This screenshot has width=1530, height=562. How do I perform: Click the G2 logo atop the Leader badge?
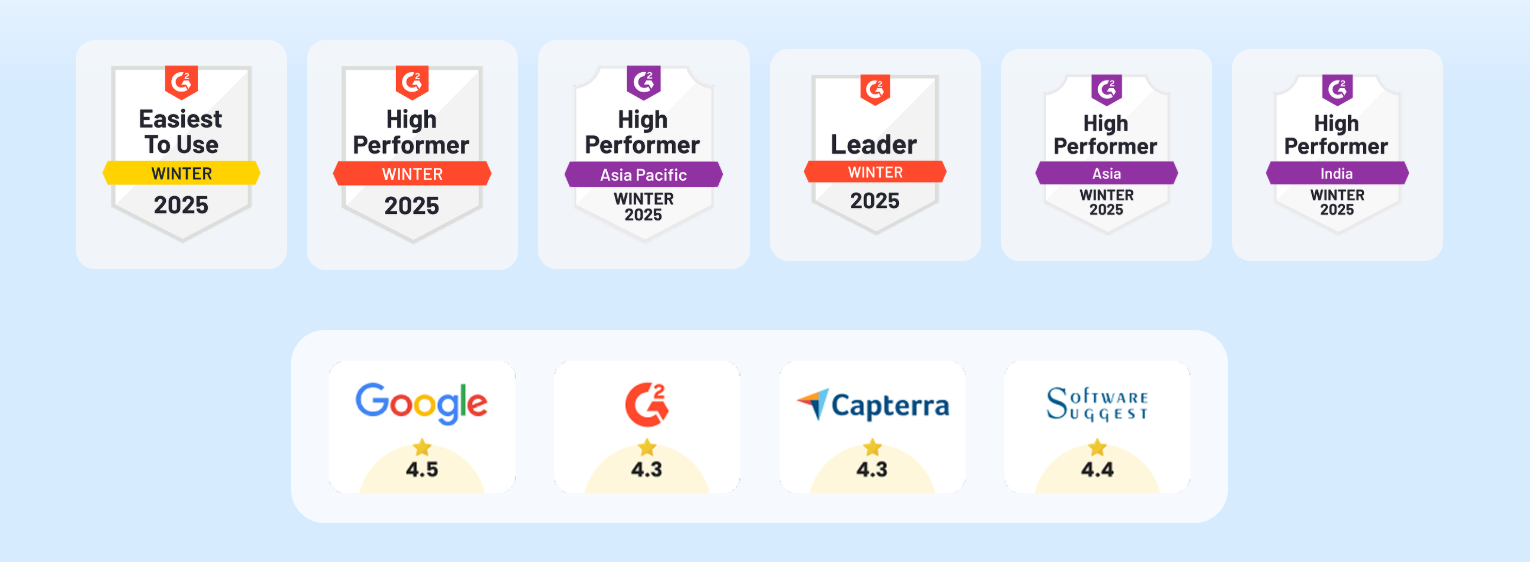(x=875, y=88)
